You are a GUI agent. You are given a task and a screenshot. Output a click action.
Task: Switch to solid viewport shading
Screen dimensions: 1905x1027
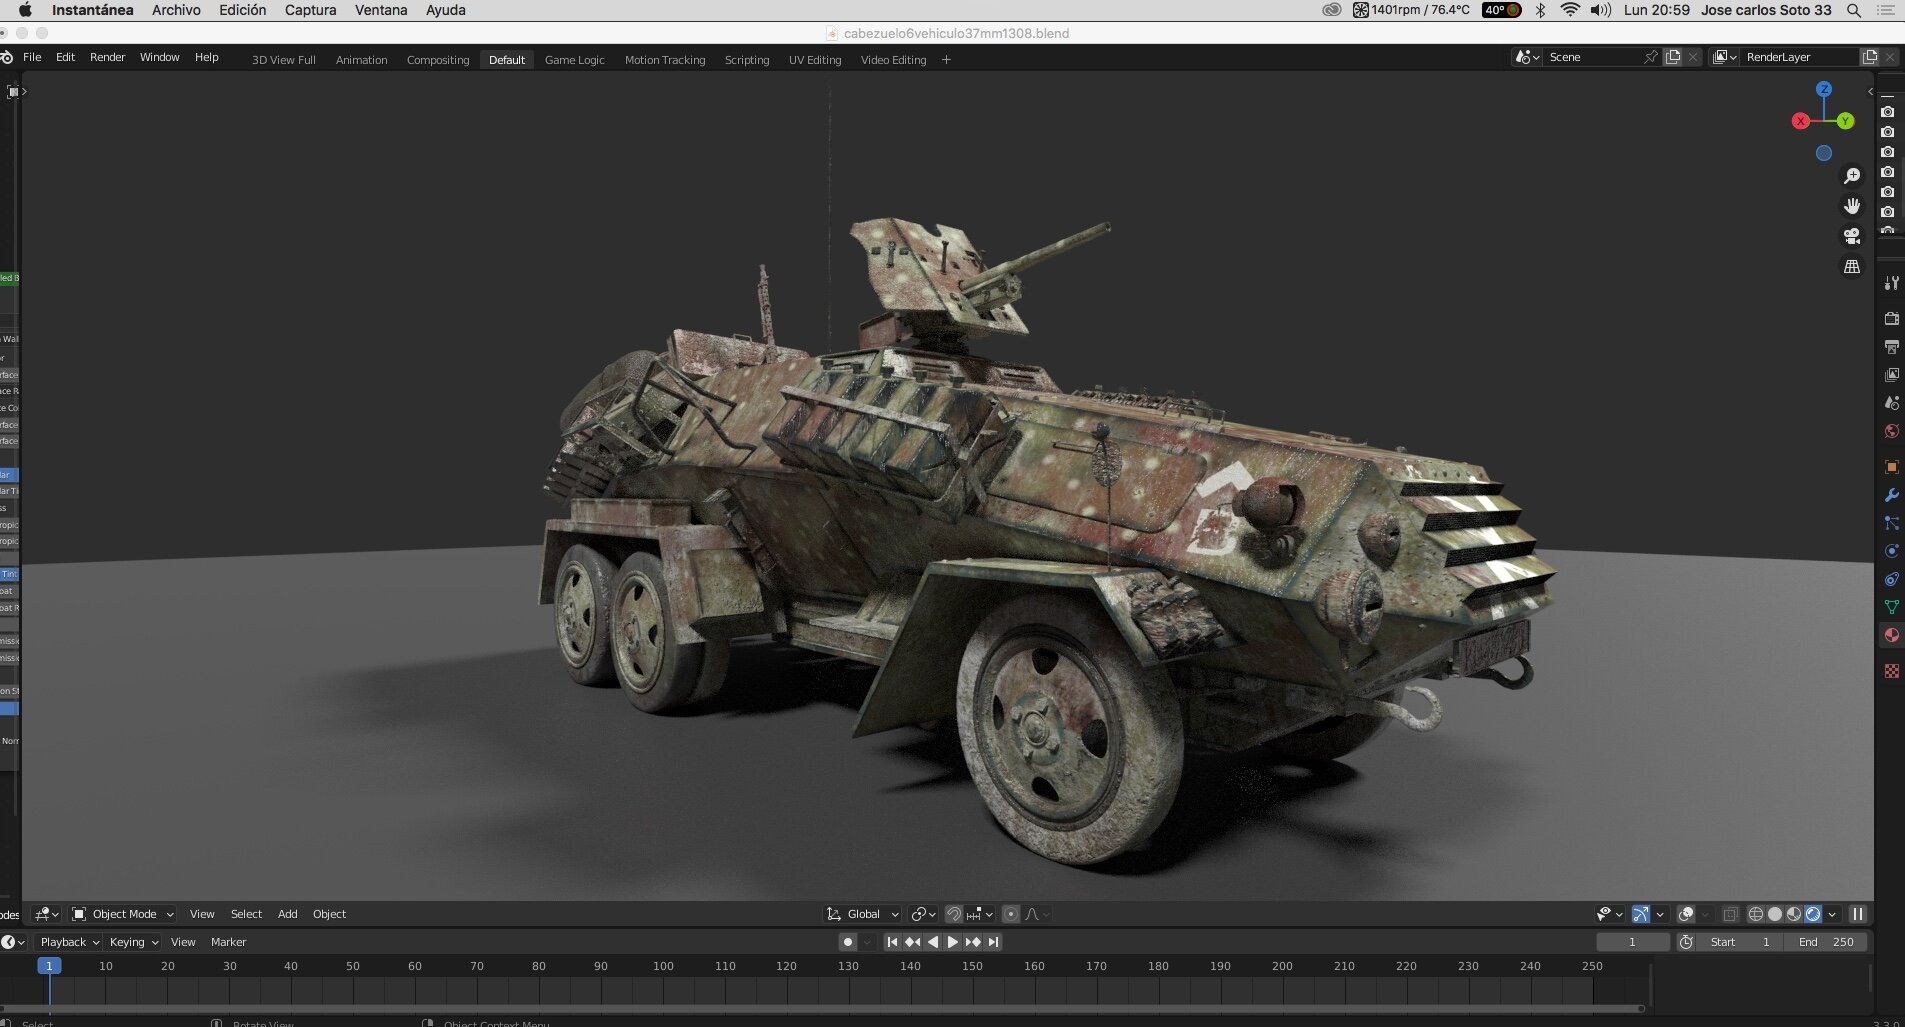pyautogui.click(x=1775, y=914)
